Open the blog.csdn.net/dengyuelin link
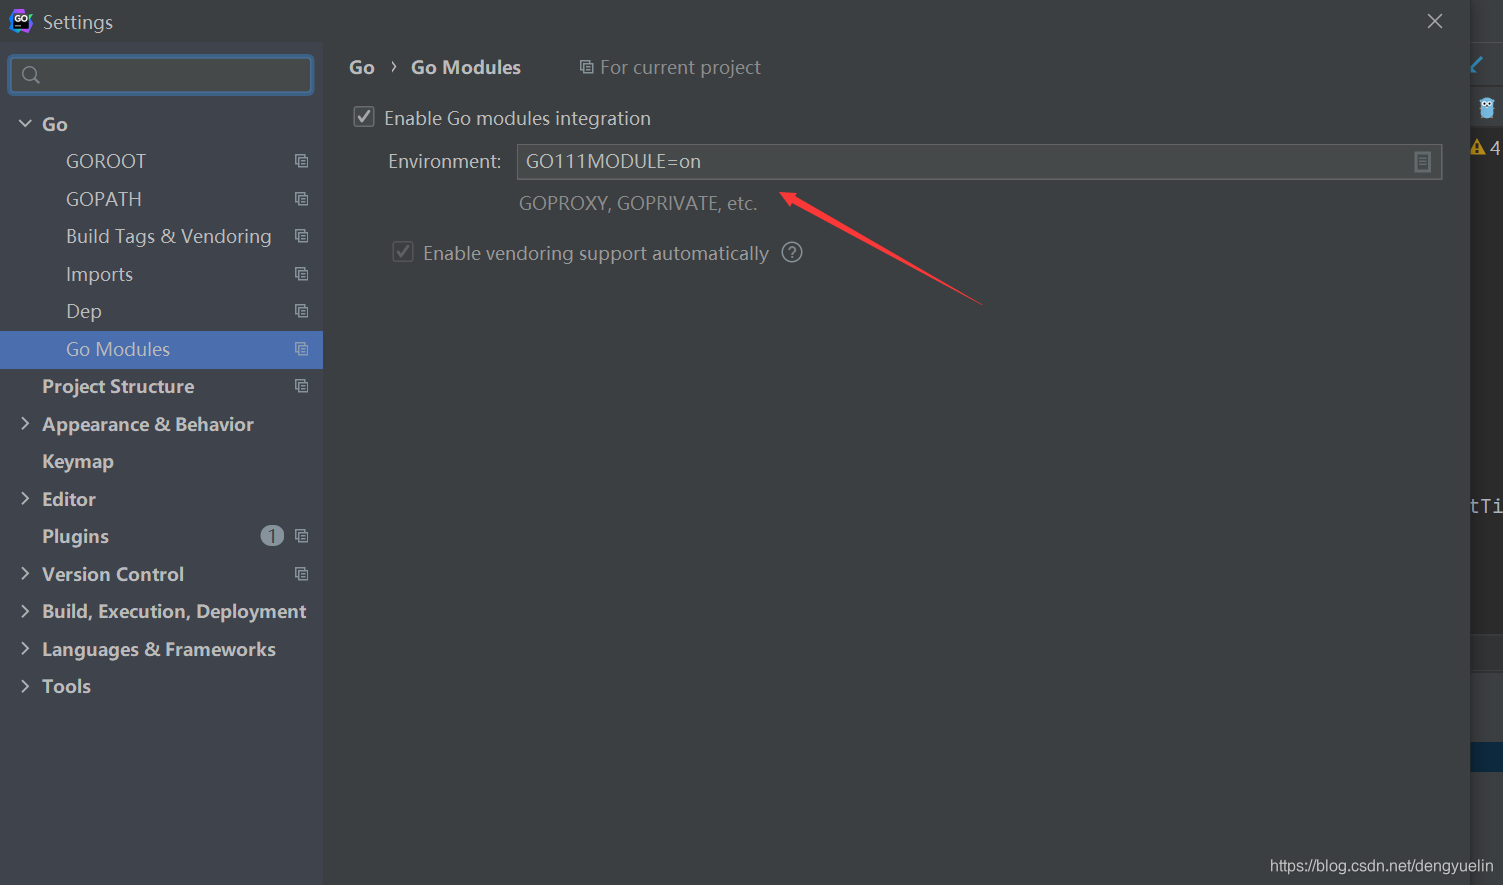 1380,866
